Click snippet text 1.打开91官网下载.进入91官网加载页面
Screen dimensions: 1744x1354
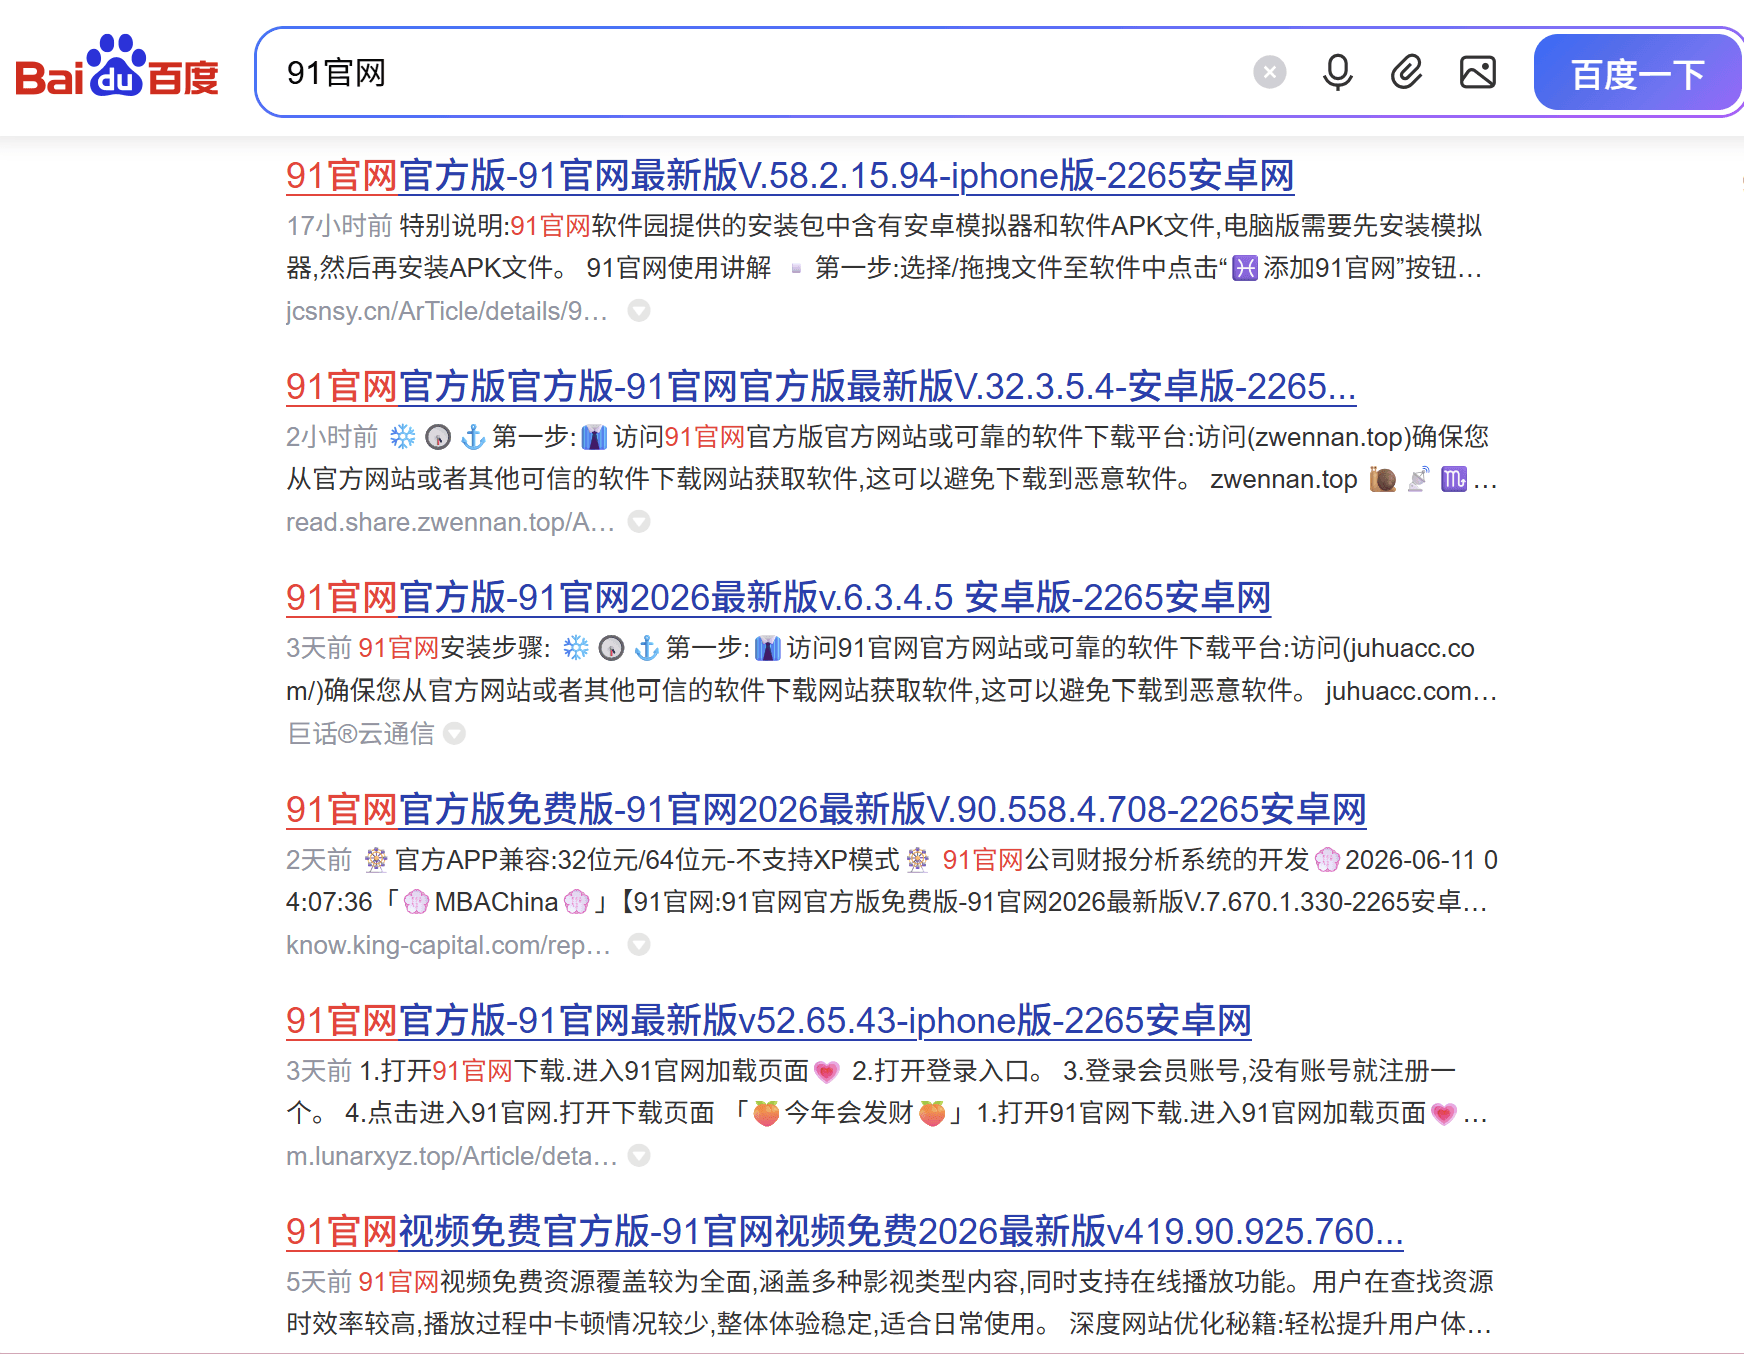[583, 1071]
